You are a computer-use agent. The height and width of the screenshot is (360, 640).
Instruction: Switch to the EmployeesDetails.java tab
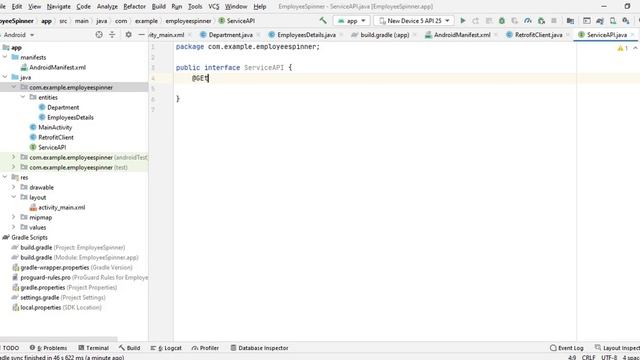point(306,35)
